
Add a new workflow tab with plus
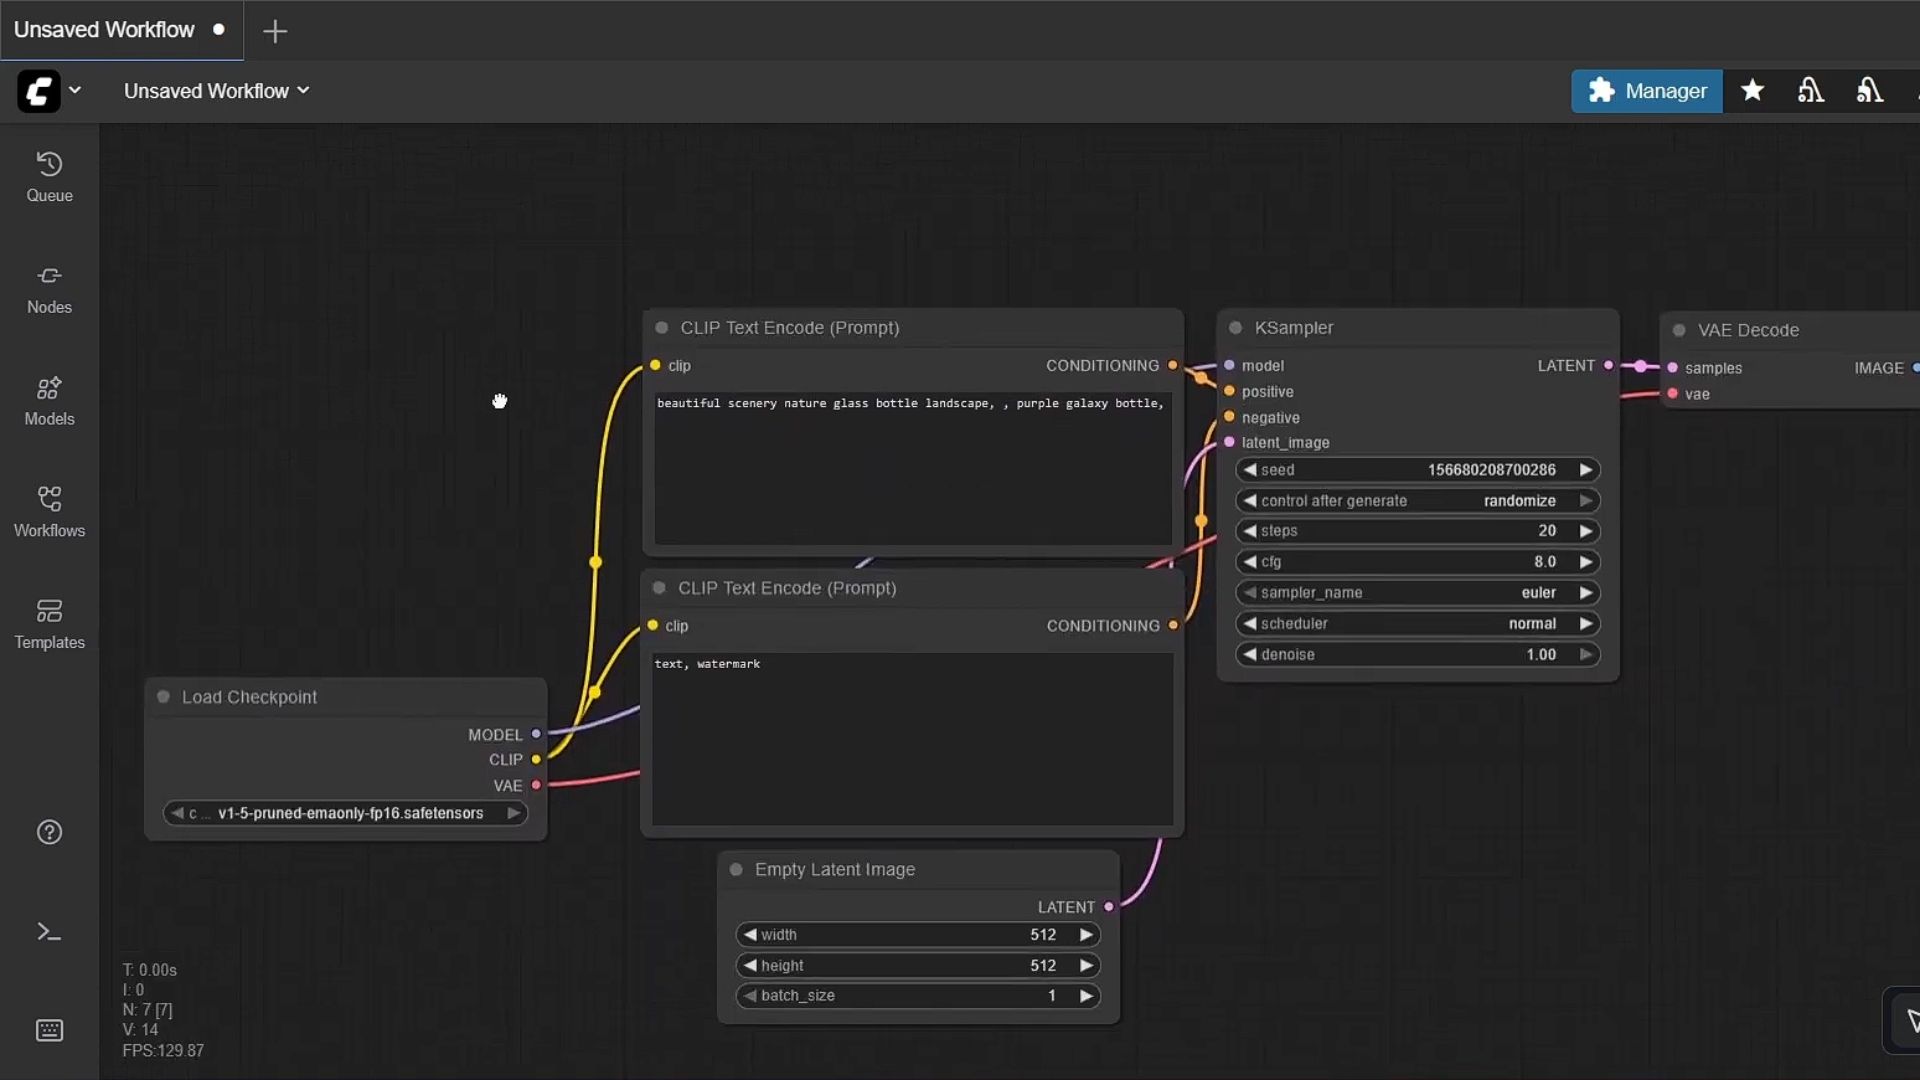pyautogui.click(x=275, y=31)
